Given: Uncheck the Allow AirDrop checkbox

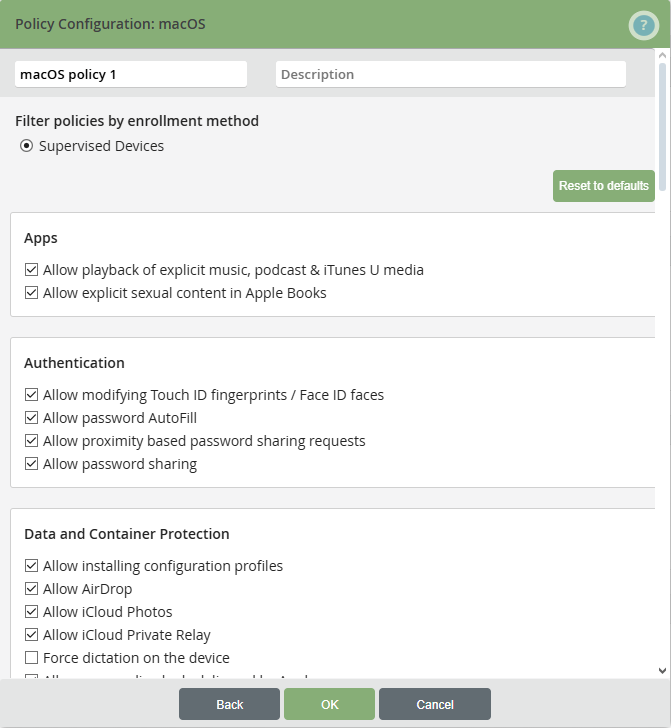Looking at the screenshot, I should pos(32,589).
